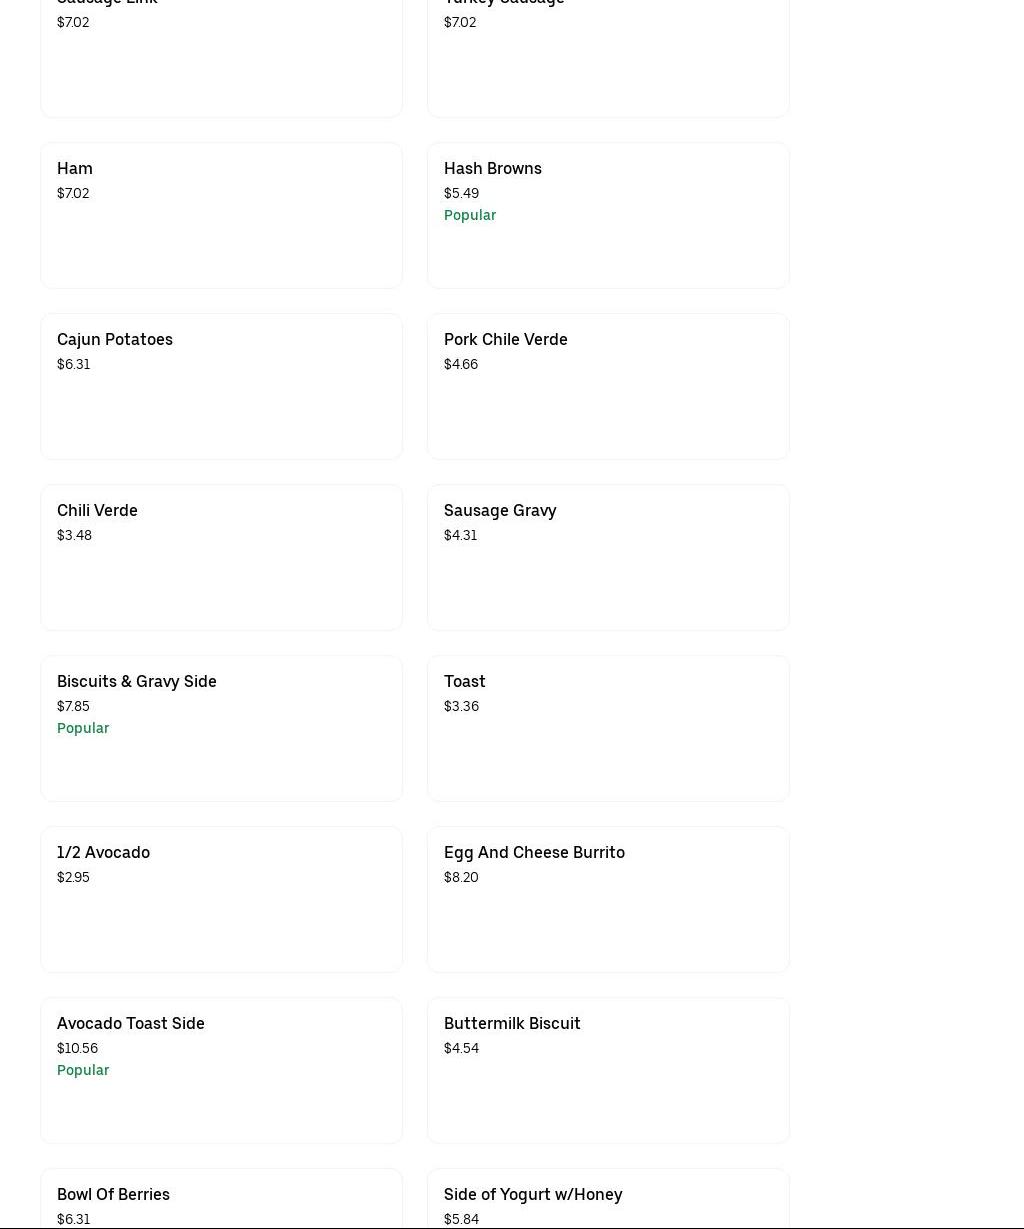Select Side of Yogurt w/Honey item

608,1199
